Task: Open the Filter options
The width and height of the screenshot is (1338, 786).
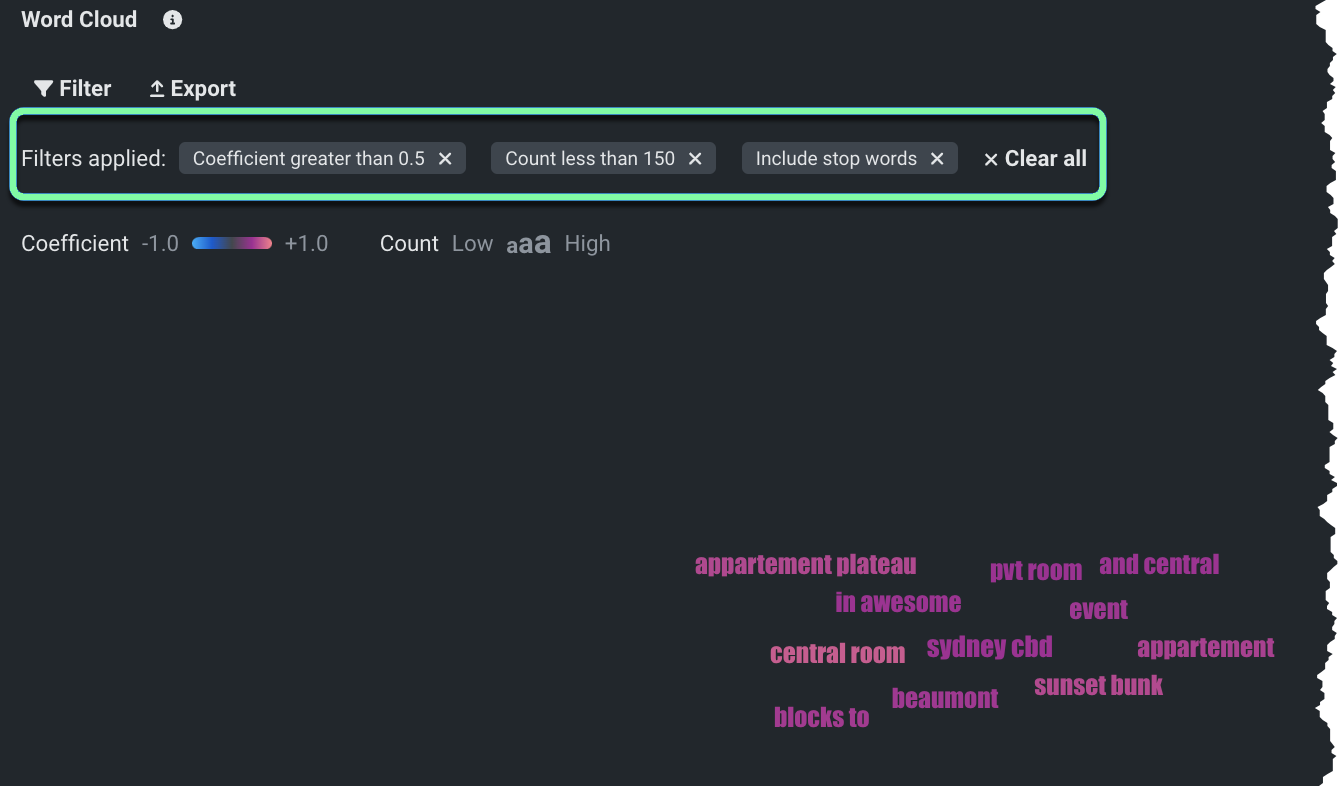Action: click(72, 89)
